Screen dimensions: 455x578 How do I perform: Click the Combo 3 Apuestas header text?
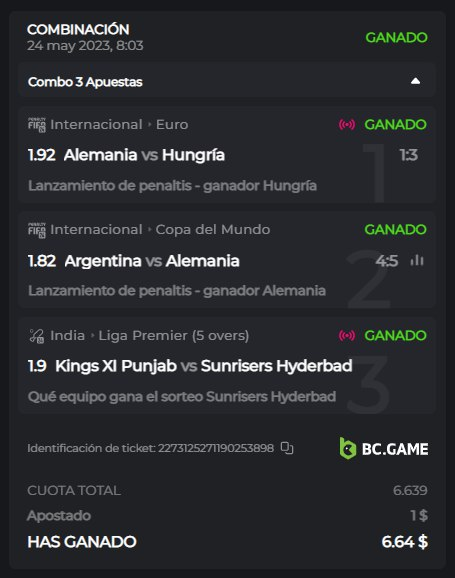[x=85, y=82]
